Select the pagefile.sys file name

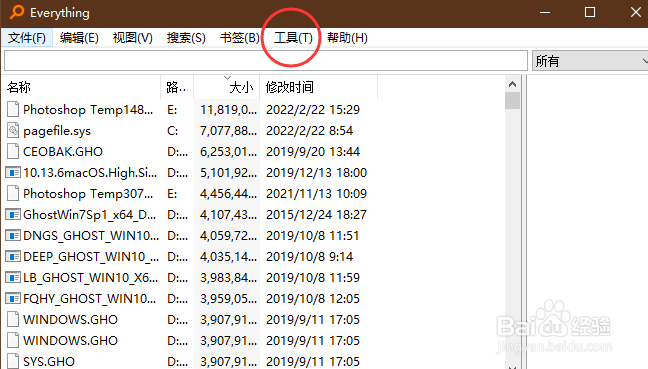point(57,131)
